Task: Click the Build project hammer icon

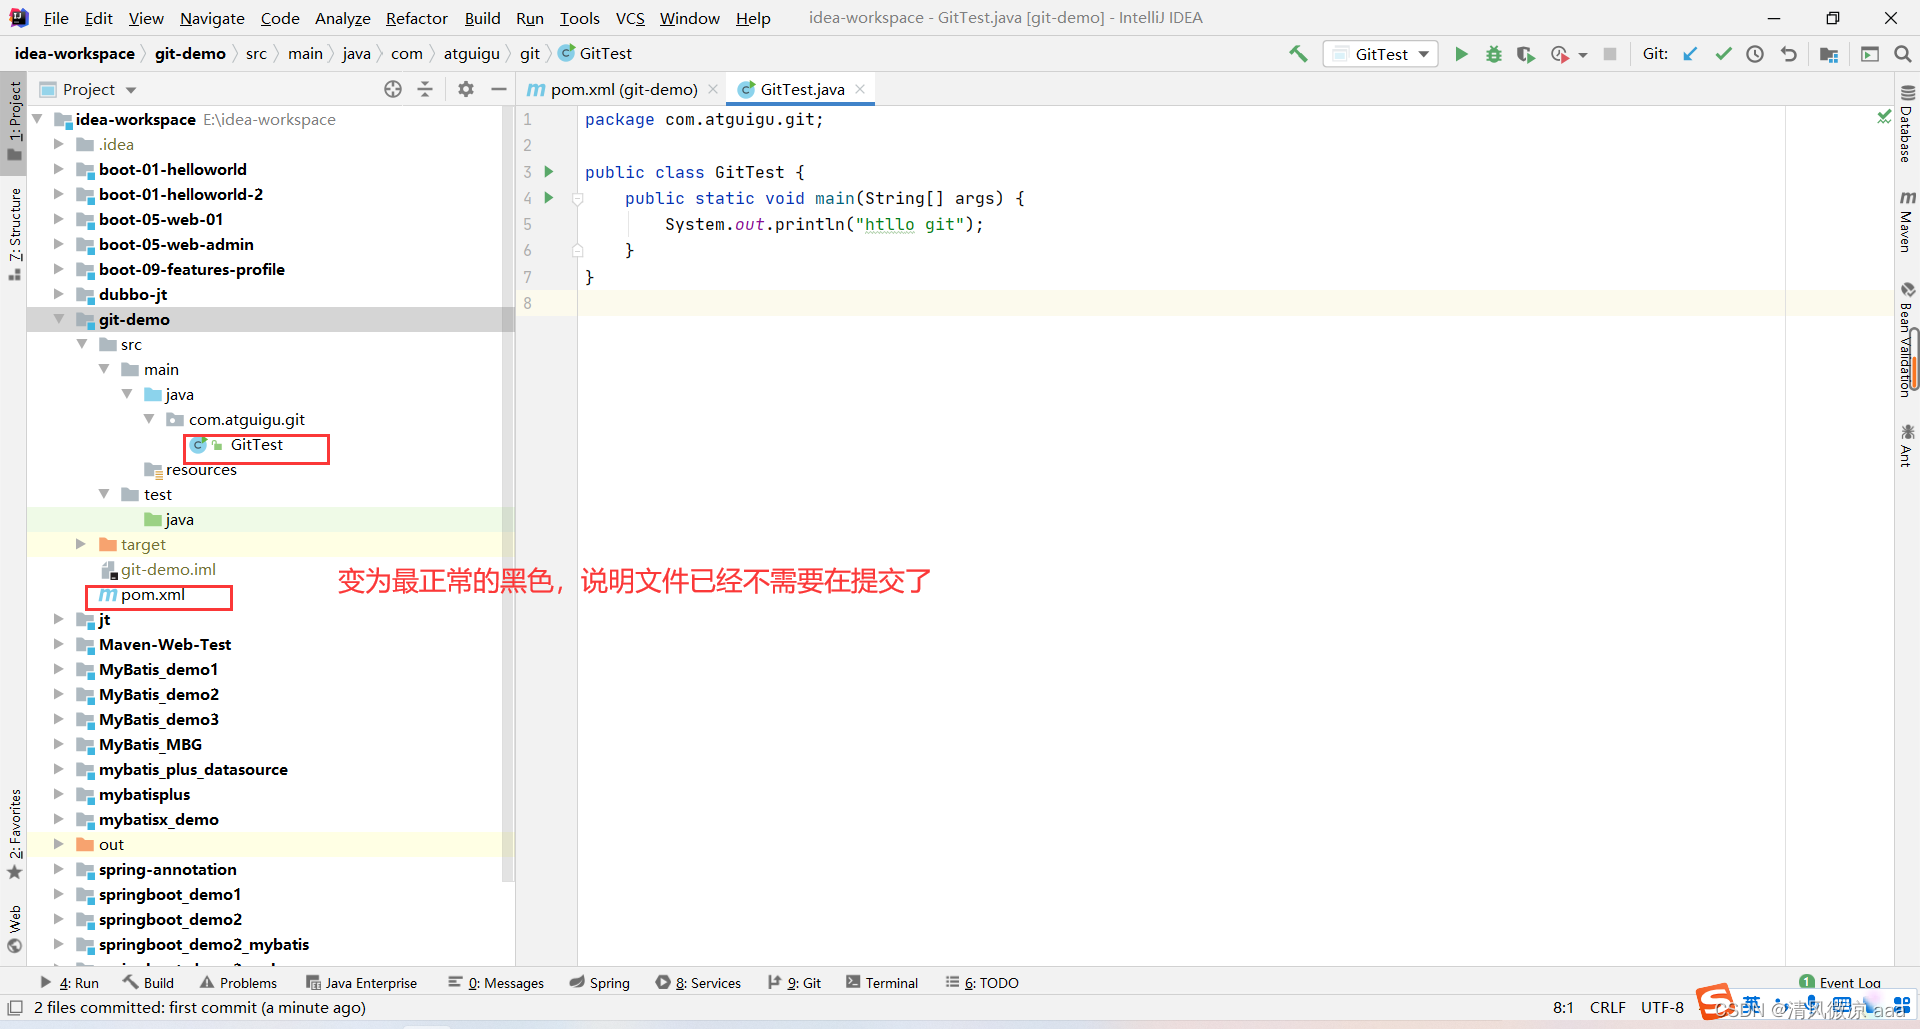Action: click(x=1298, y=54)
